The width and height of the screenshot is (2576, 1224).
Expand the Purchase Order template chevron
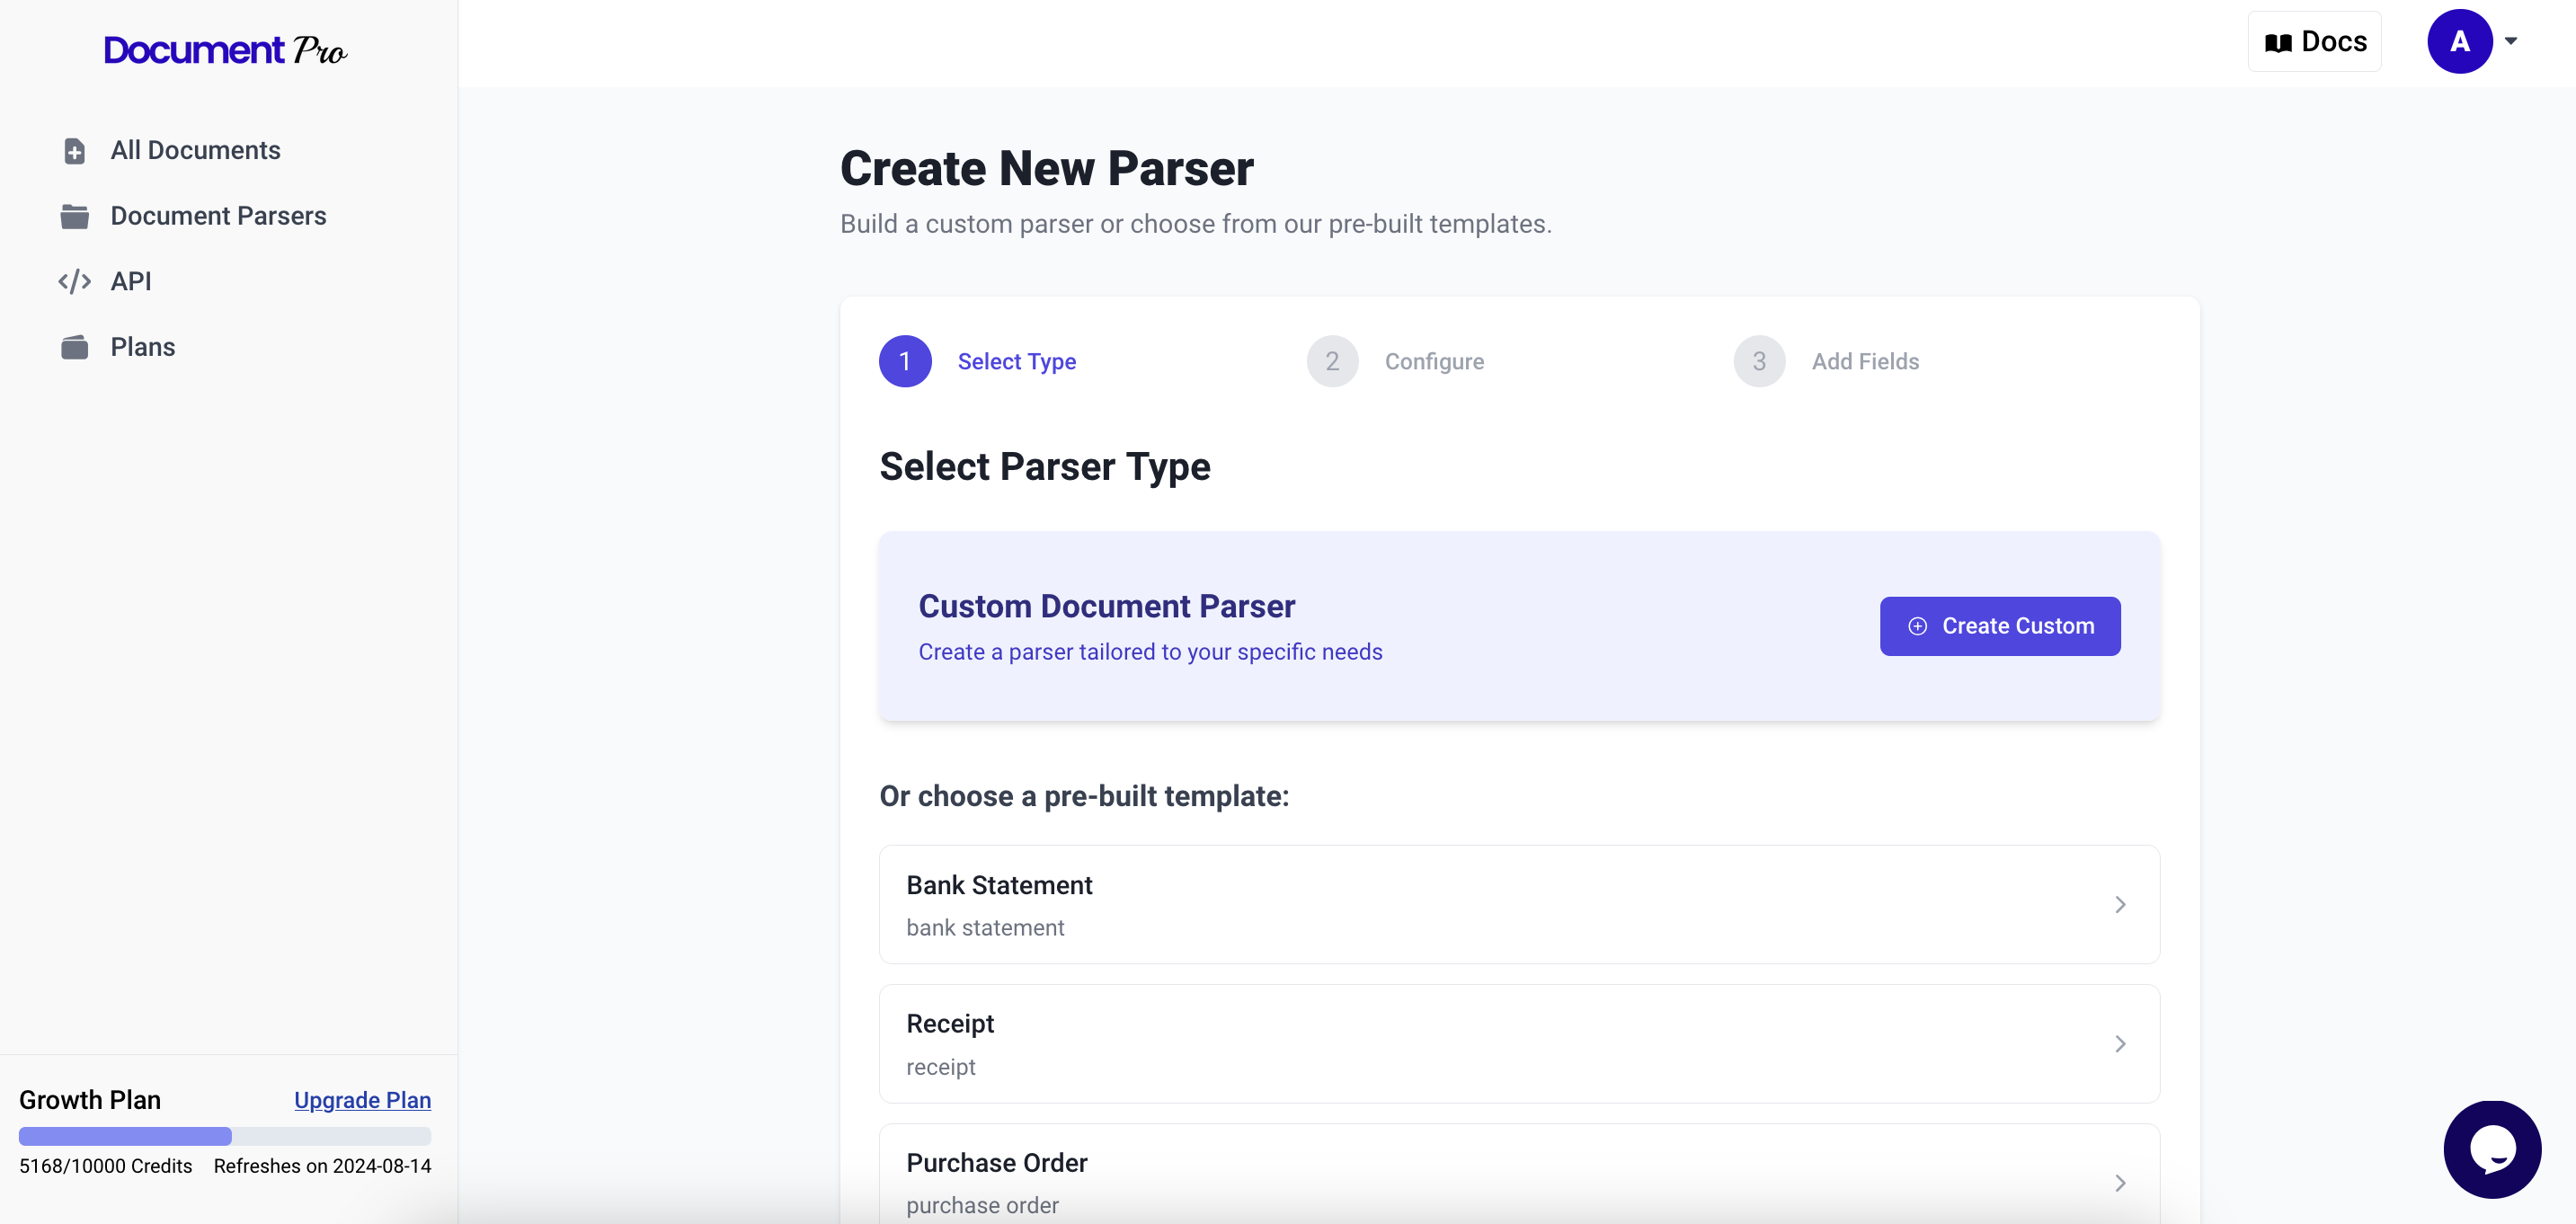[x=2119, y=1182]
